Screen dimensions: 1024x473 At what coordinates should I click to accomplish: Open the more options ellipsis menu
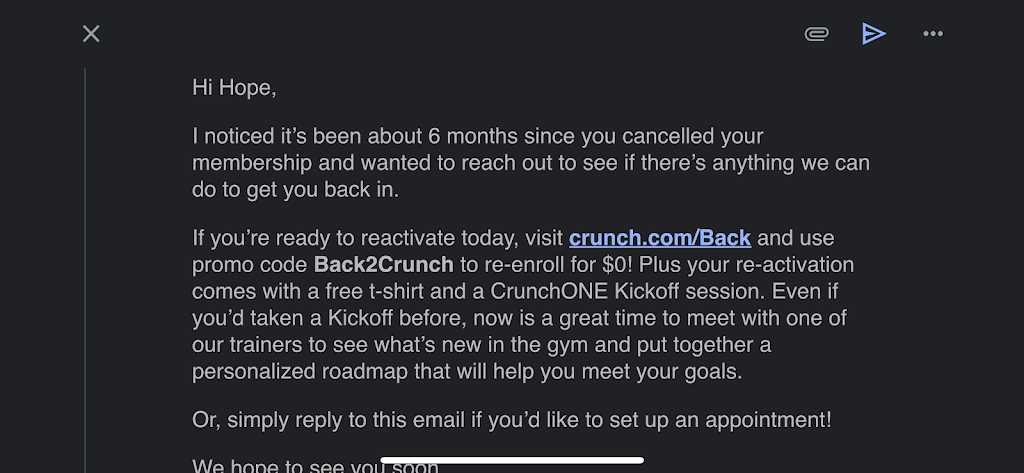pos(933,34)
